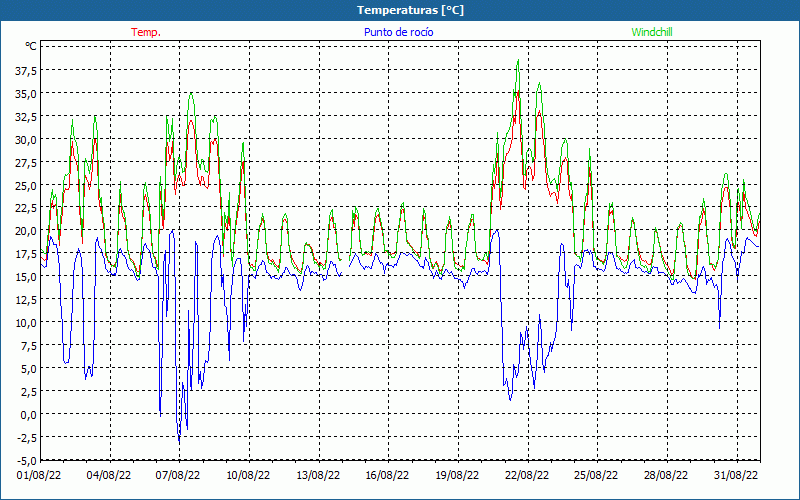This screenshot has height=500, width=800.
Task: Click the 37,5 y-axis value
Action: (x=26, y=70)
